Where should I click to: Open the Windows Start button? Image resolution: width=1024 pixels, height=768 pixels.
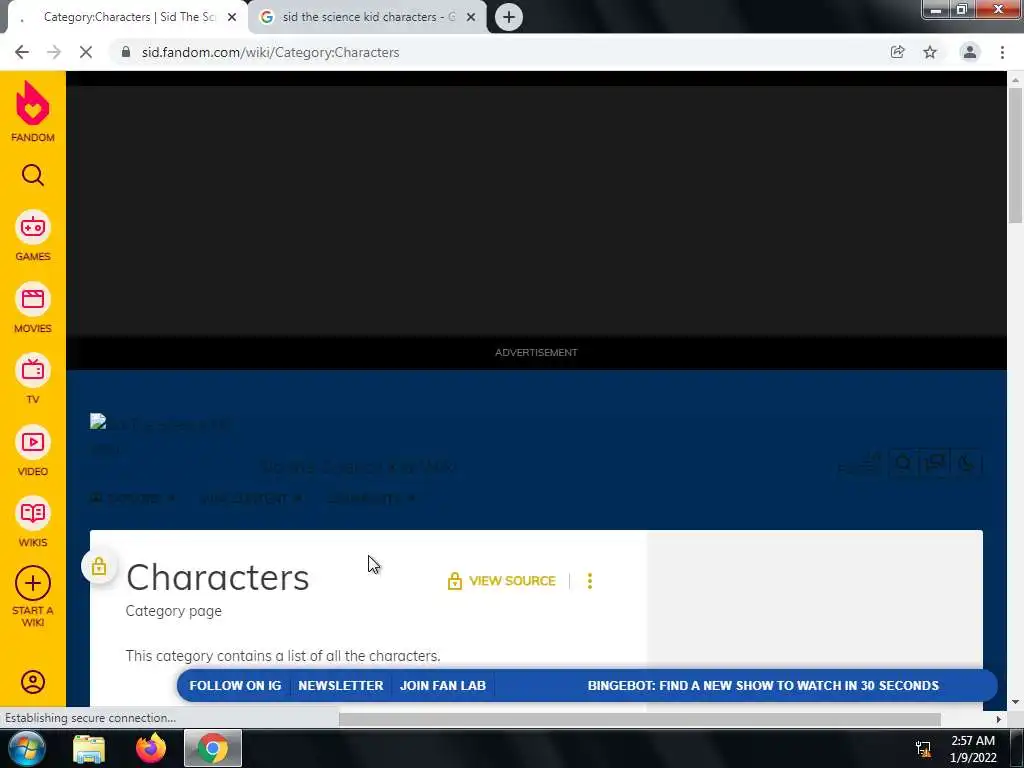click(x=26, y=748)
